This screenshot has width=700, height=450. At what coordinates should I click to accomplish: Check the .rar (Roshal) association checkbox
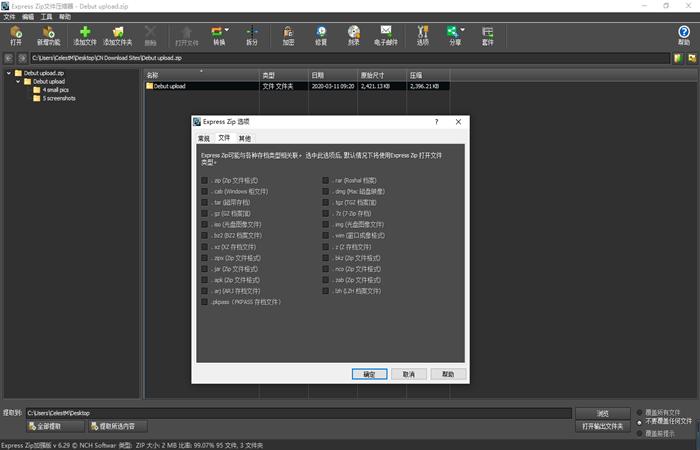[326, 180]
